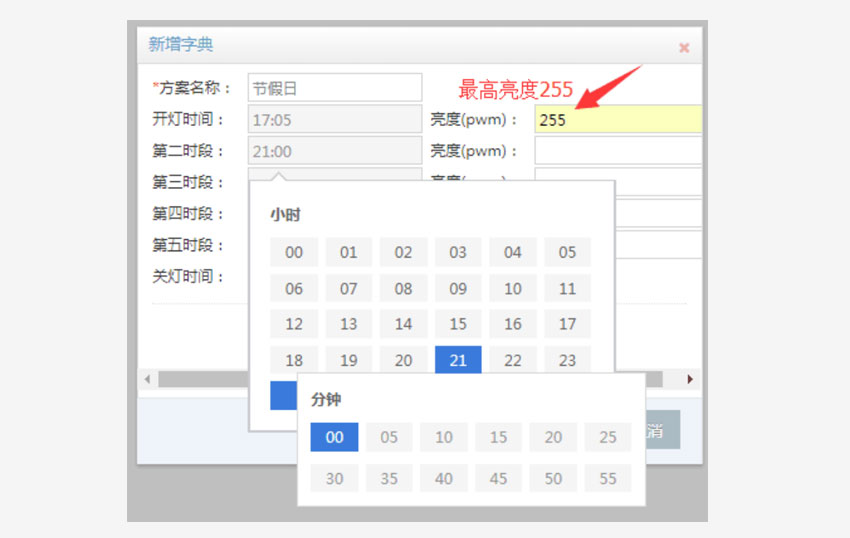The image size is (850, 538).
Task: Open the 开灯时间 time field showing 17:05
Action: tap(335, 120)
